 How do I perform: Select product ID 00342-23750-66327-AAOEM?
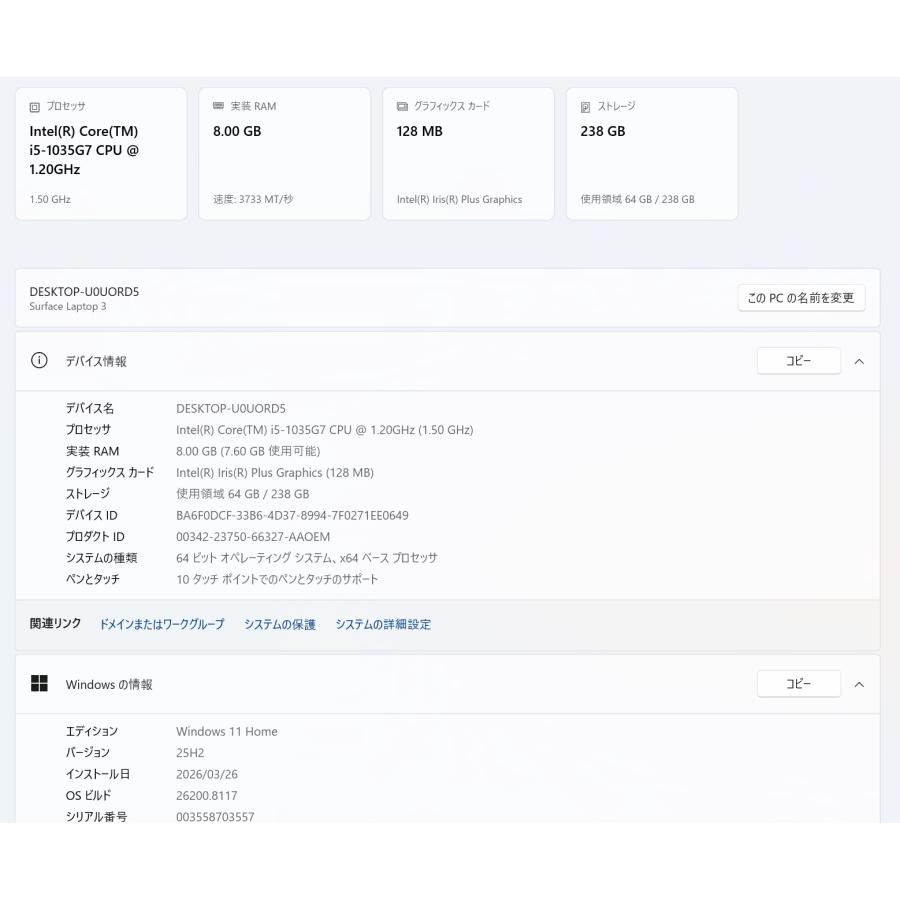253,537
